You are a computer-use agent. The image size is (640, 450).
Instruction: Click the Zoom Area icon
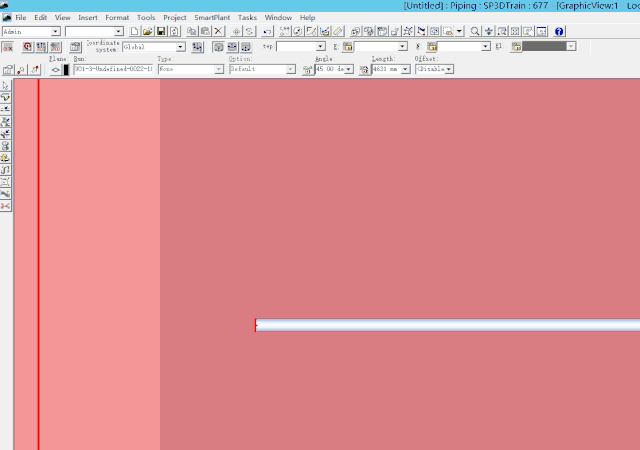point(502,31)
